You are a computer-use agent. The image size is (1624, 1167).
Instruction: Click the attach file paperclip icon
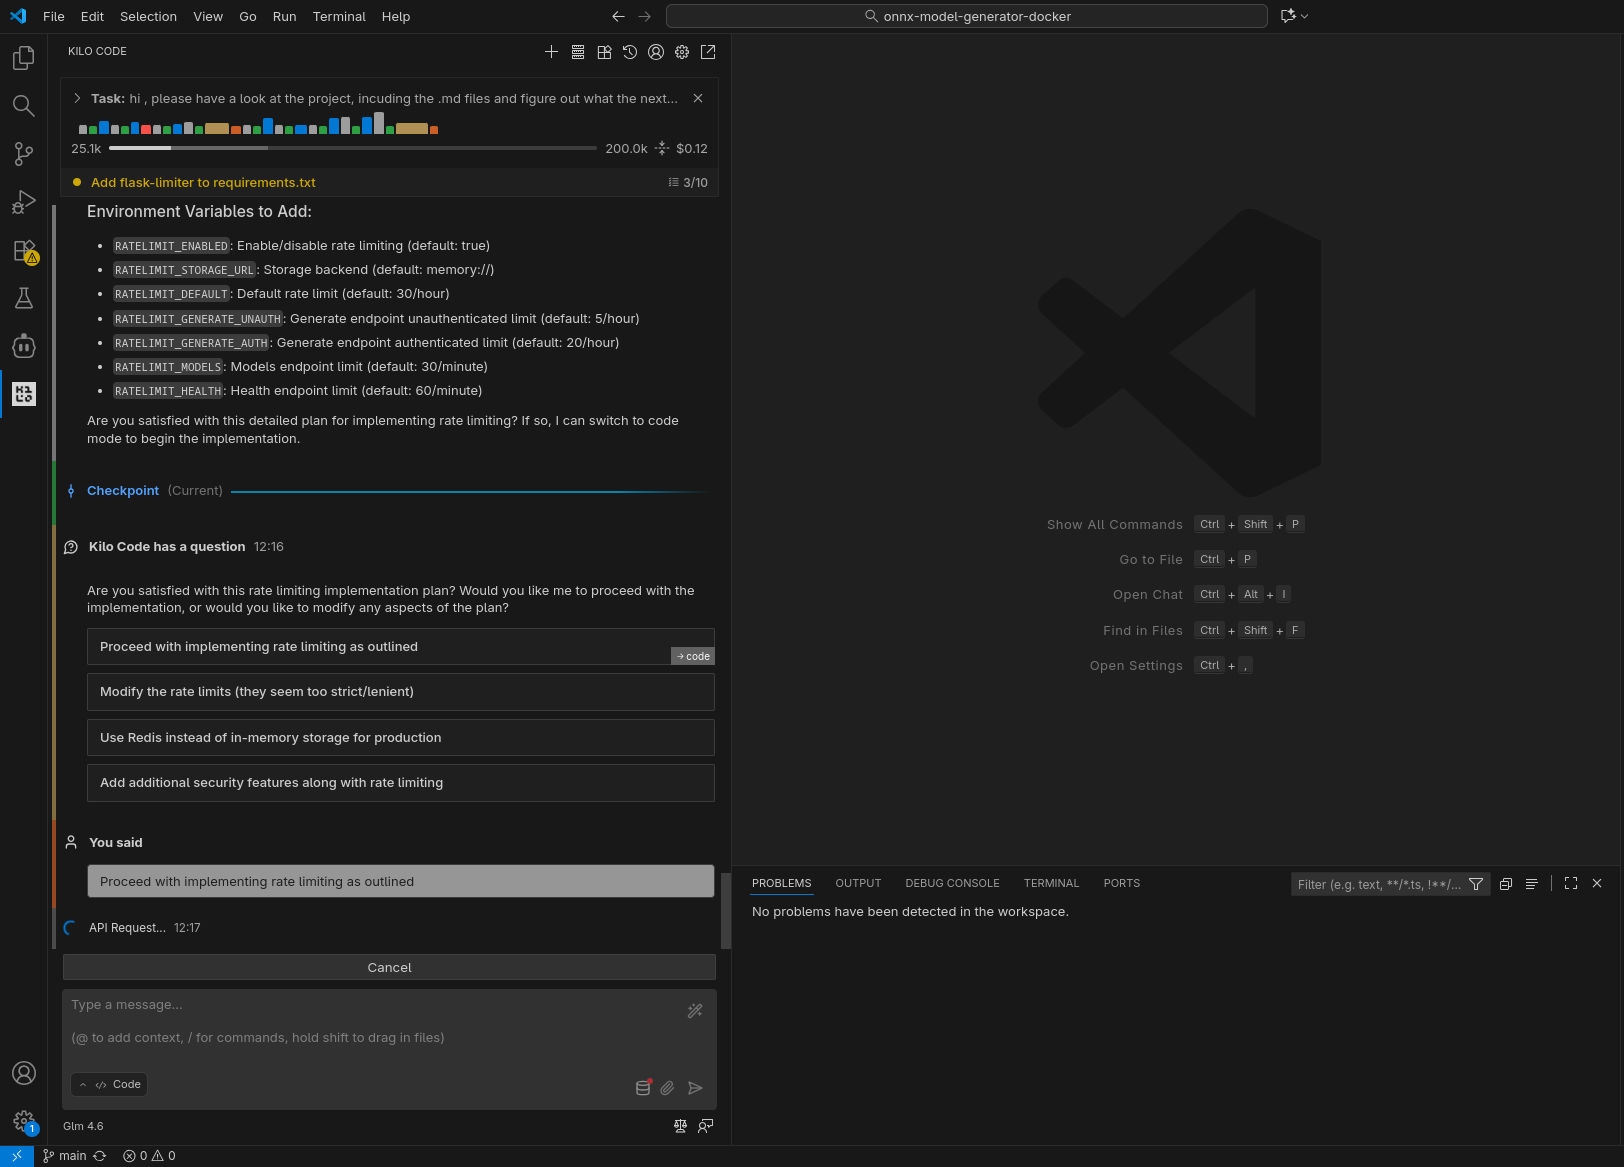pyautogui.click(x=667, y=1088)
